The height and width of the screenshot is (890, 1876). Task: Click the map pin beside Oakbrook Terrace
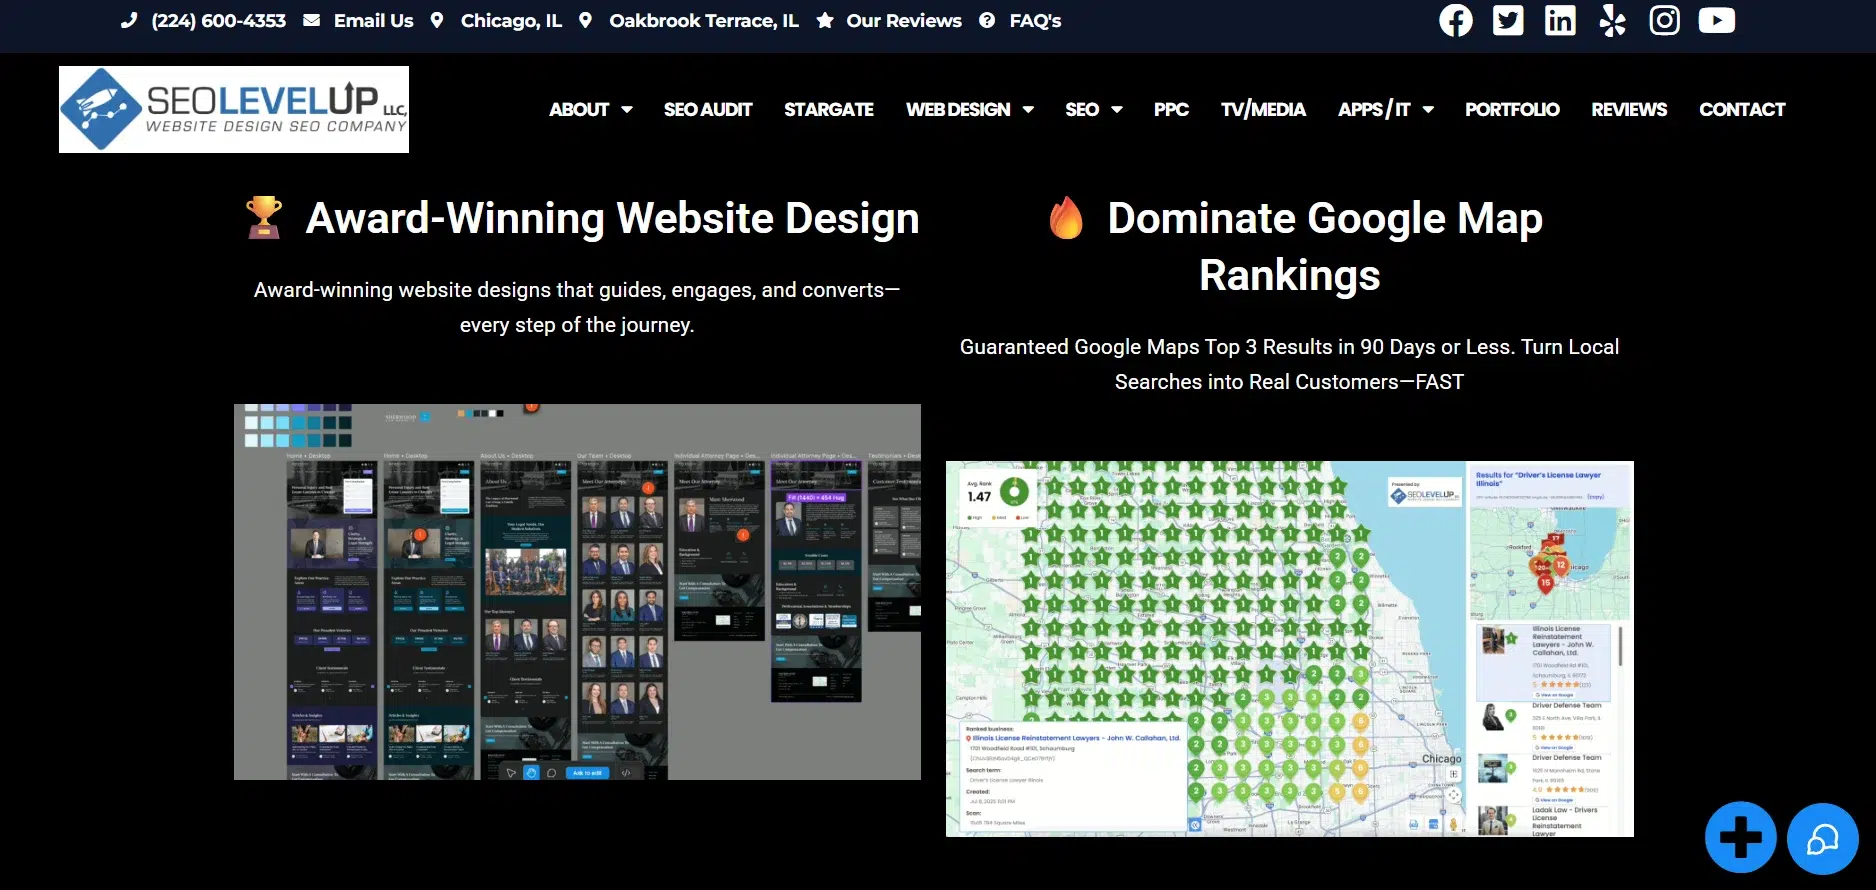586,20
